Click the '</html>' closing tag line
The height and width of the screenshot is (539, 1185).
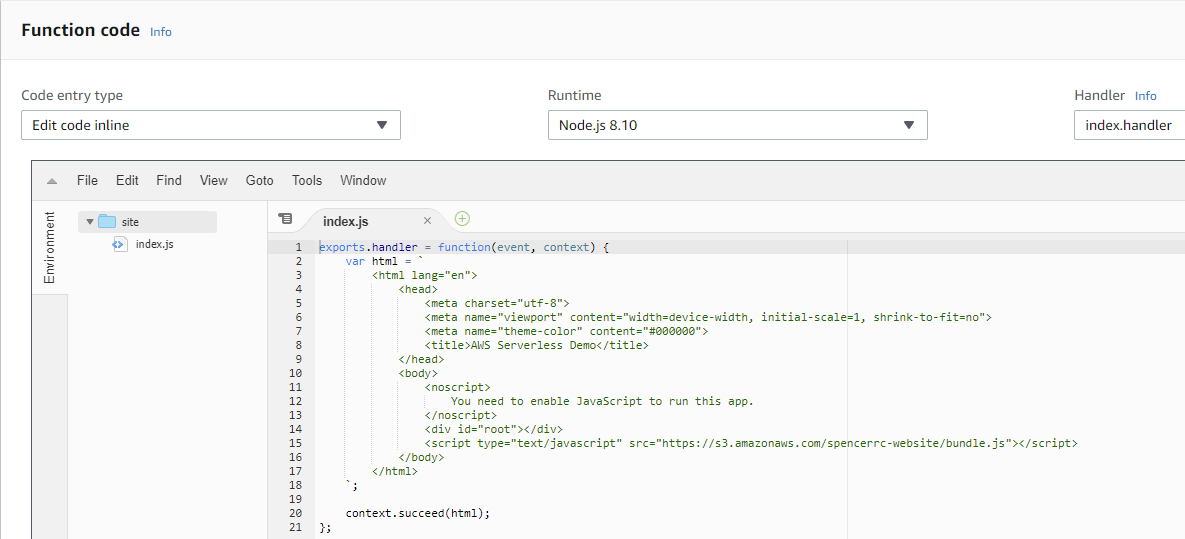pos(395,471)
